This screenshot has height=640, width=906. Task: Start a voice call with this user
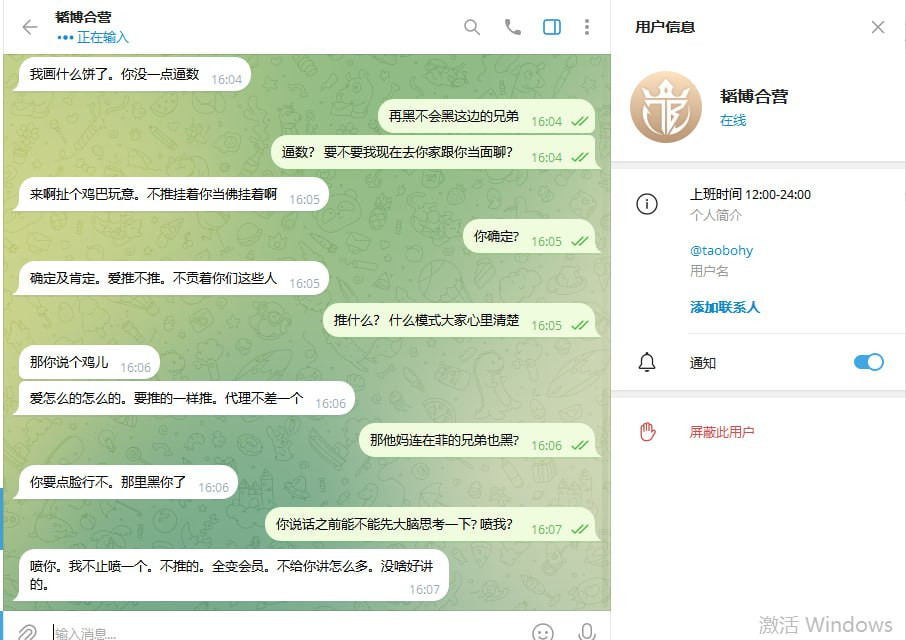513,27
